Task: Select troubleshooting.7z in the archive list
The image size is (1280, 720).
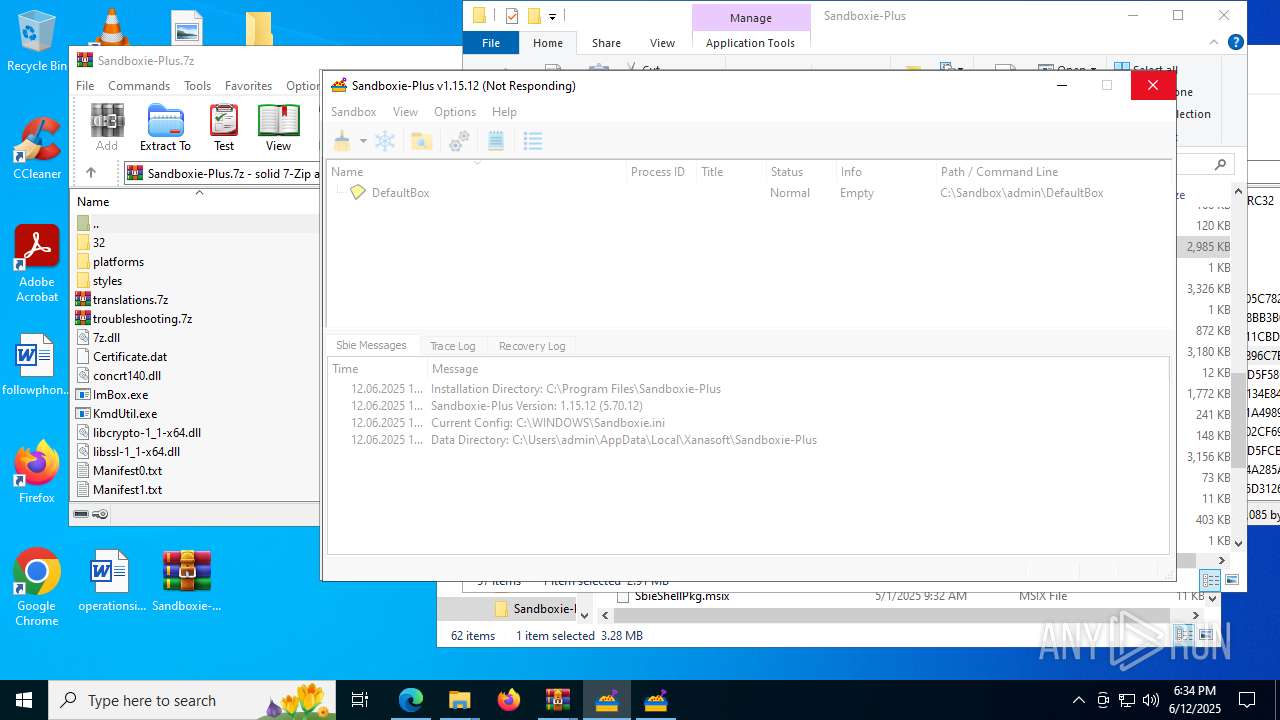Action: (x=142, y=319)
